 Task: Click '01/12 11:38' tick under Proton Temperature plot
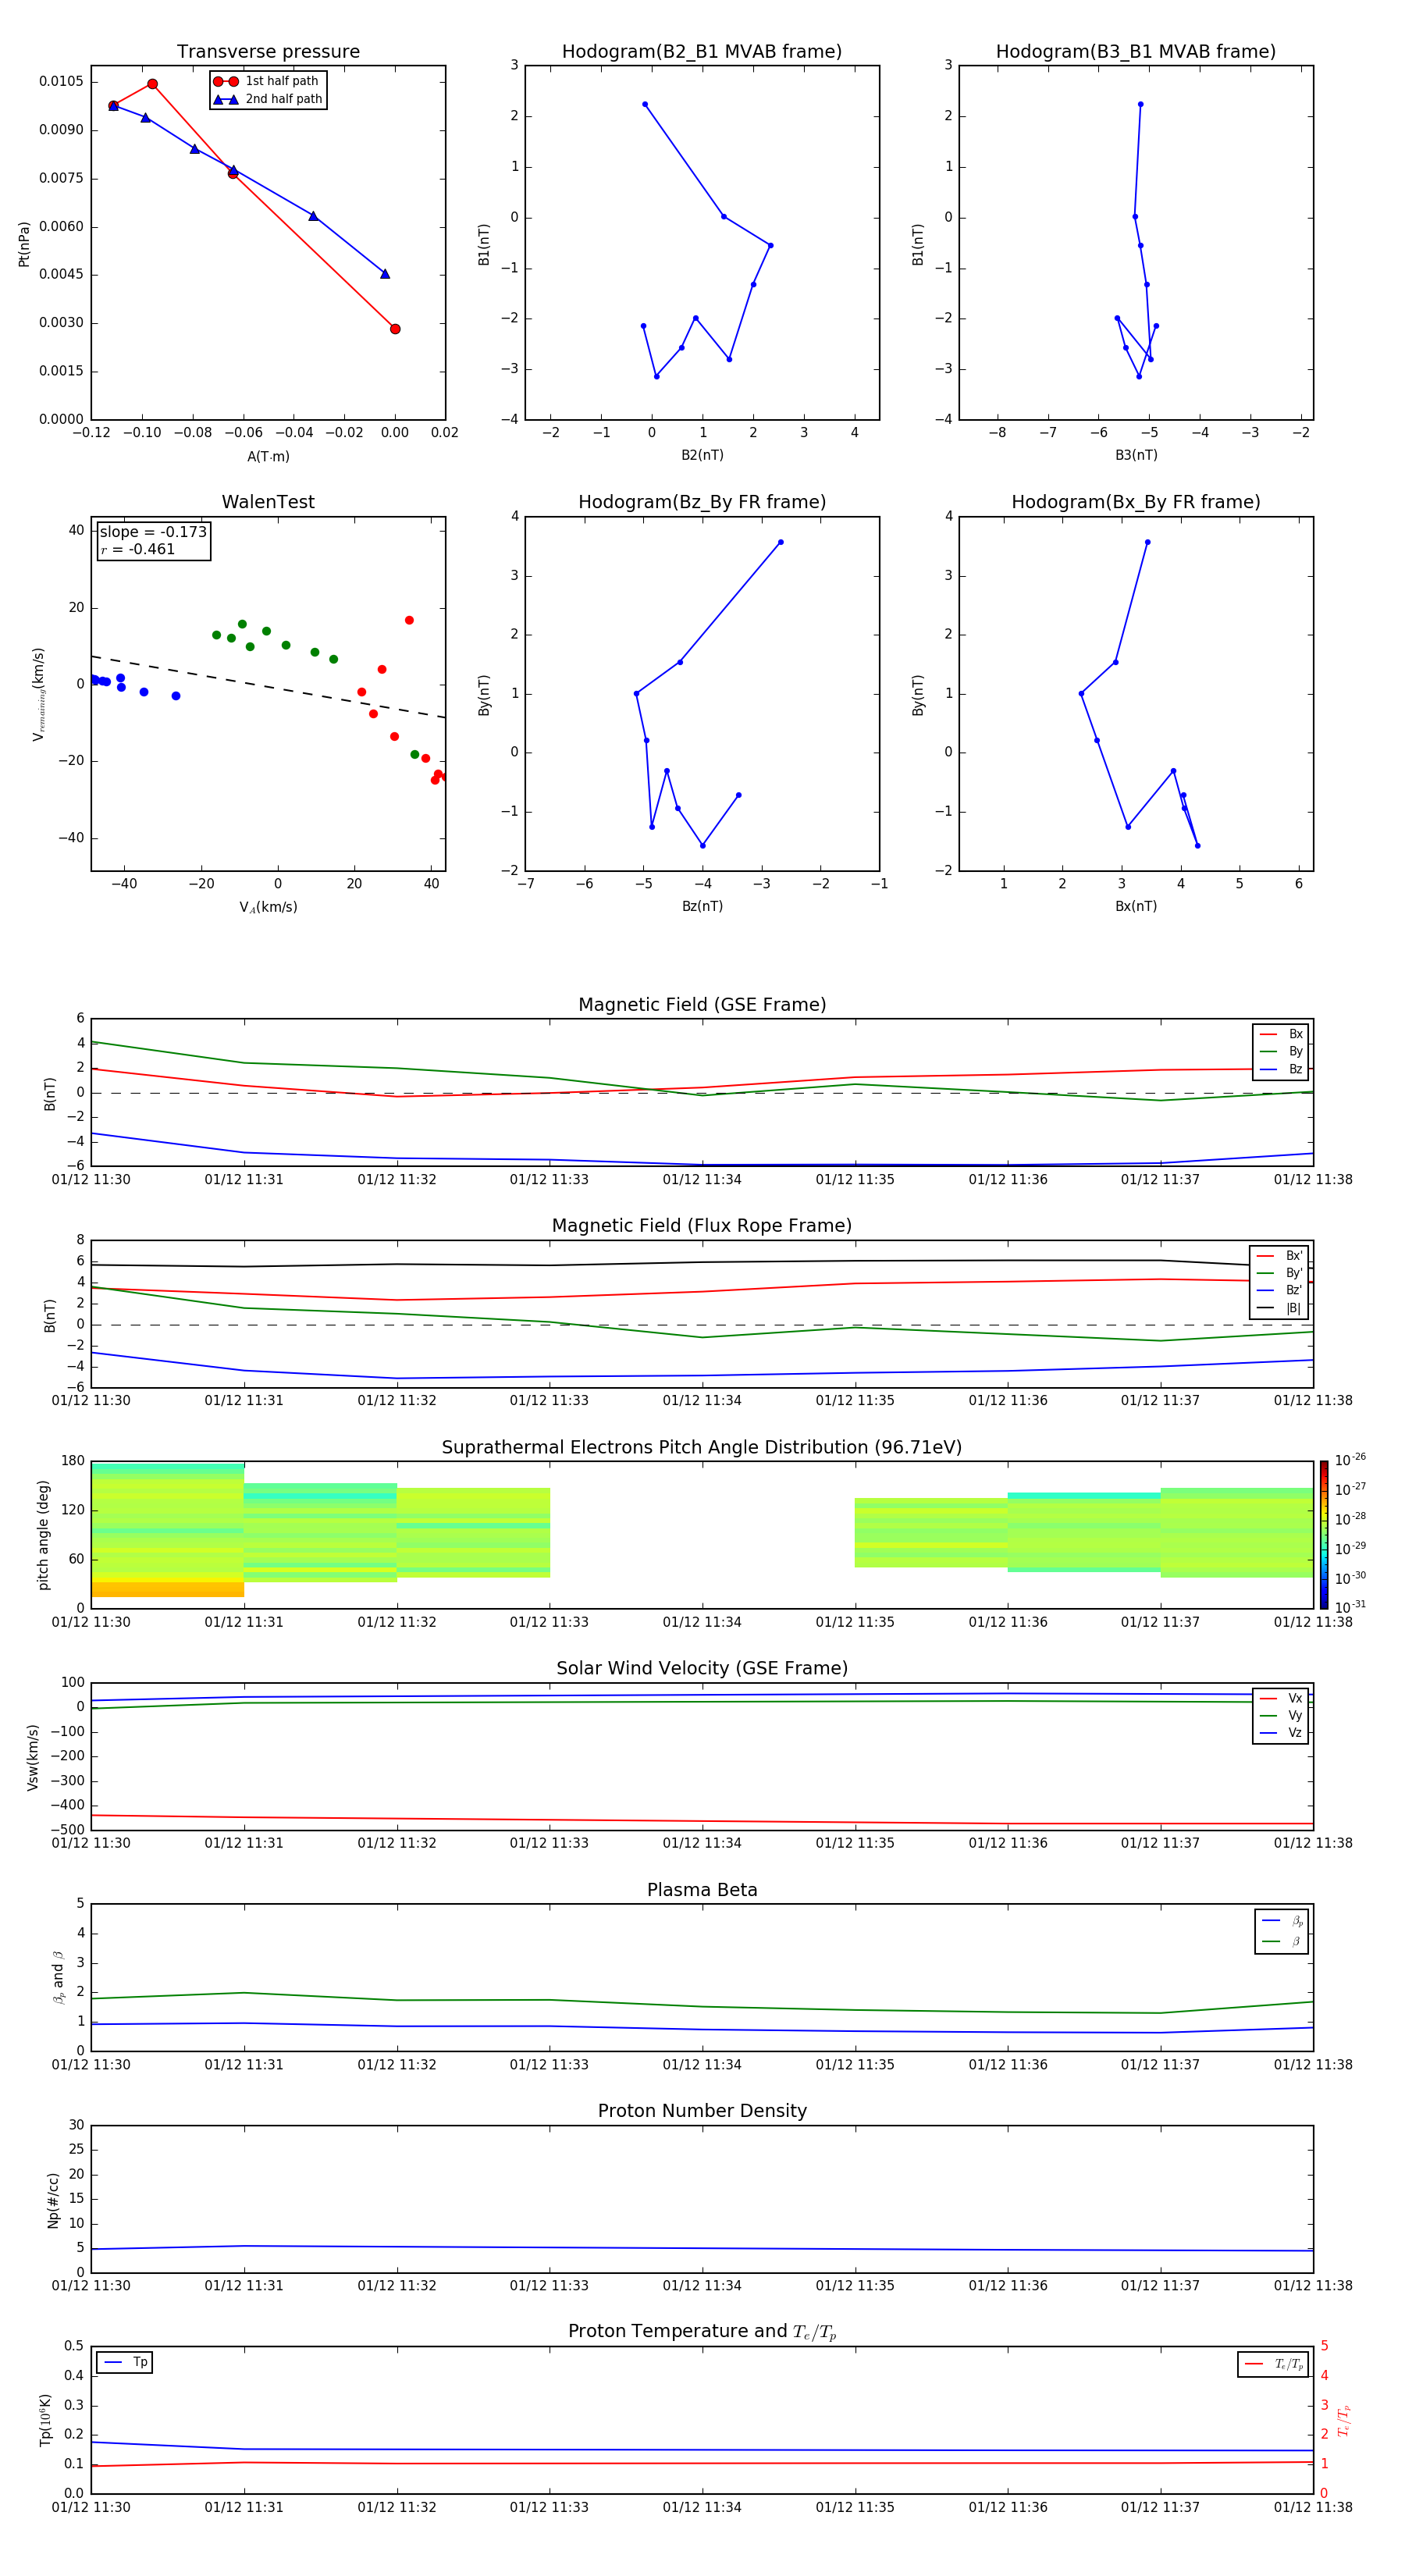coord(1313,2507)
